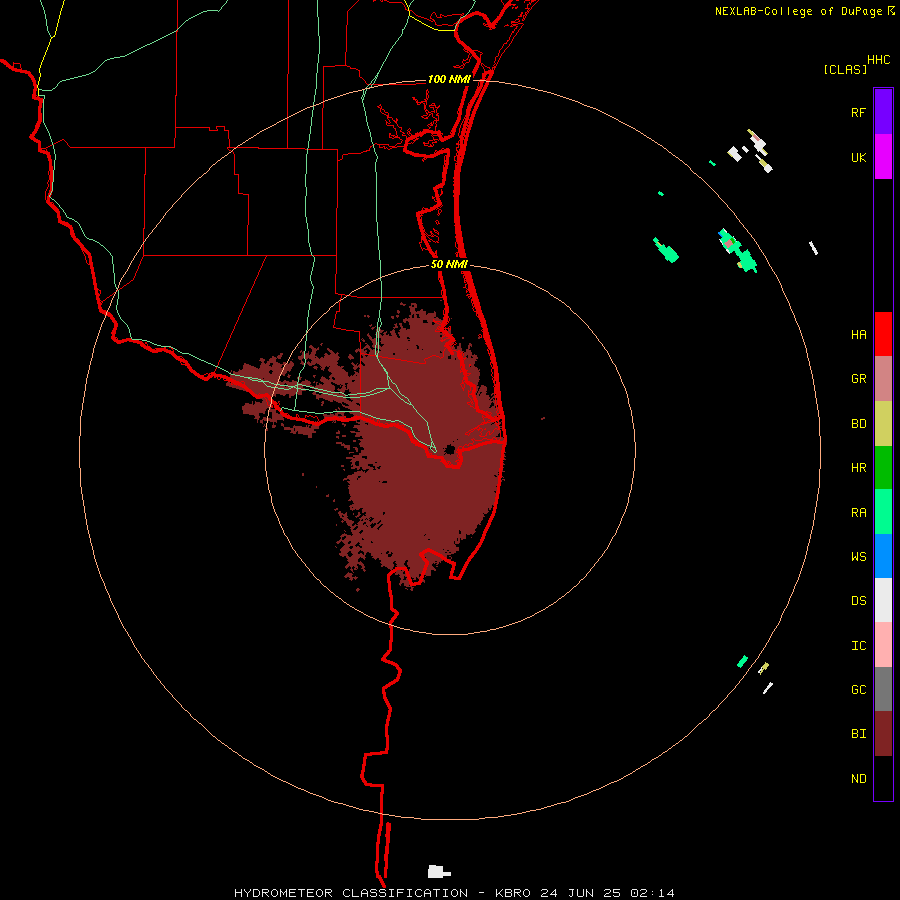Click the 50 NMI range ring label
900x900 pixels.
[x=449, y=264]
